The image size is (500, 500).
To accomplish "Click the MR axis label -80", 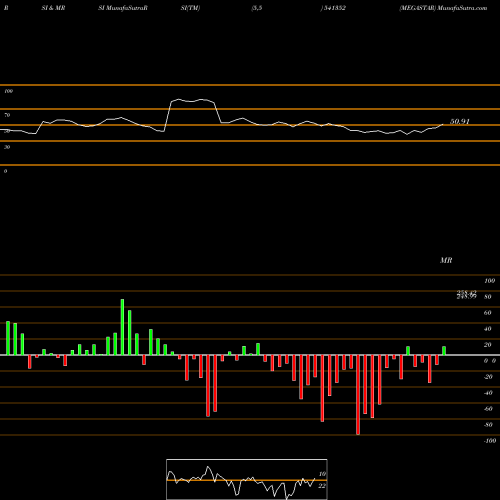I will pos(488,425).
